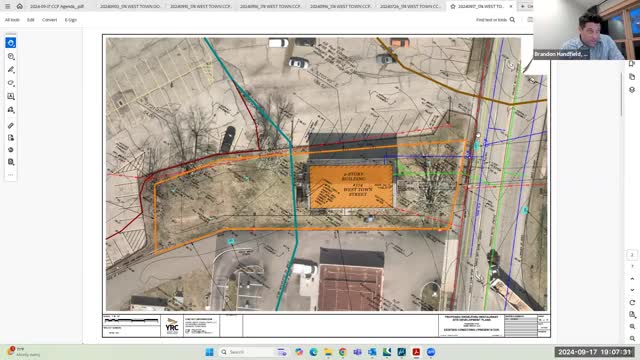Click the YRC logo in title block
The height and width of the screenshot is (360, 640).
click(172, 326)
